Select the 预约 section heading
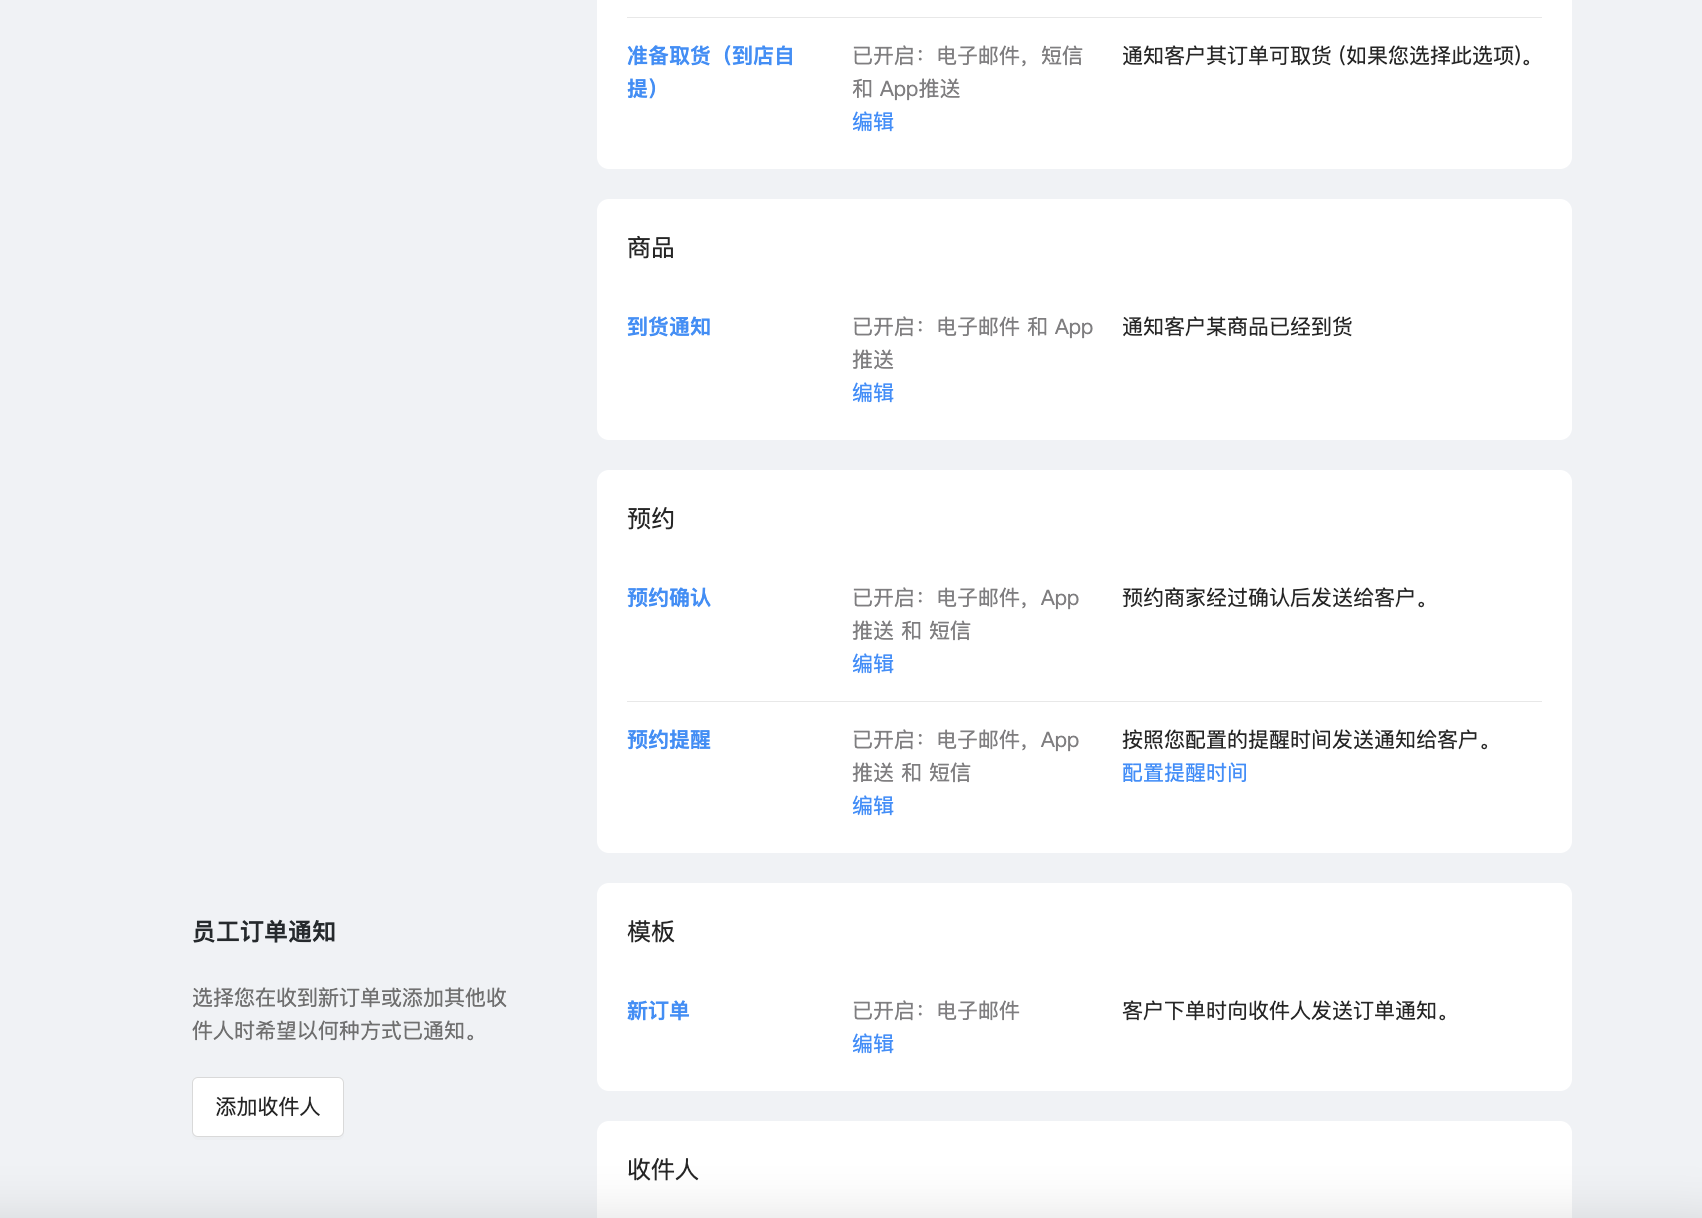The height and width of the screenshot is (1218, 1702). pyautogui.click(x=651, y=519)
